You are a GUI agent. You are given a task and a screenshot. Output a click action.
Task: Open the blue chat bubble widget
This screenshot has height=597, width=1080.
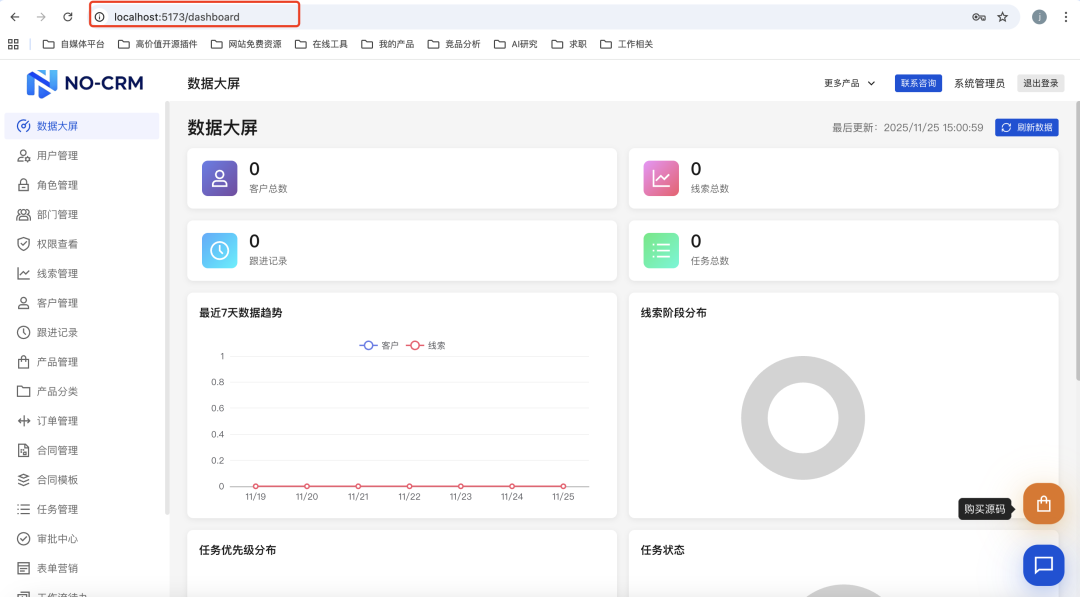click(1043, 565)
